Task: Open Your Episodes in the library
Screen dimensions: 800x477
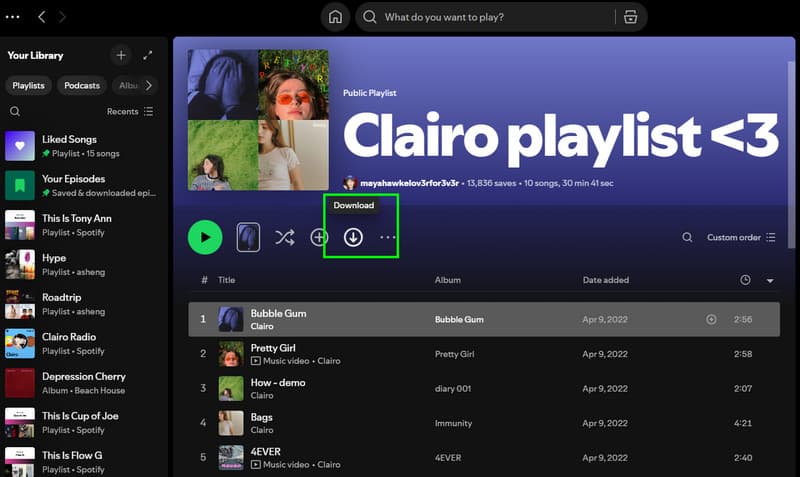Action: [x=84, y=185]
